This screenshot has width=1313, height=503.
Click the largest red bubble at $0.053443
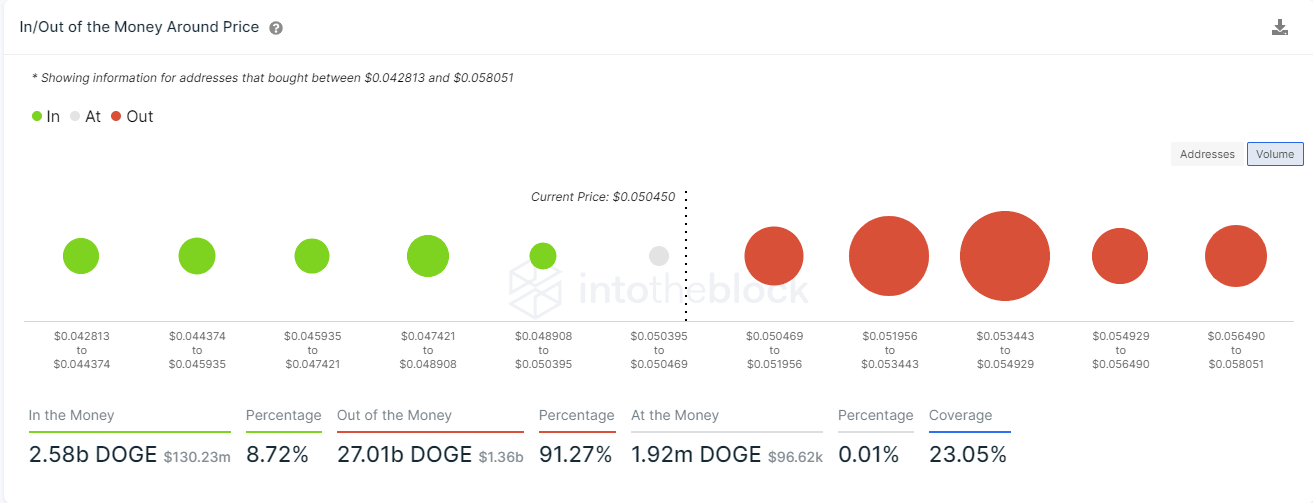click(x=1004, y=256)
